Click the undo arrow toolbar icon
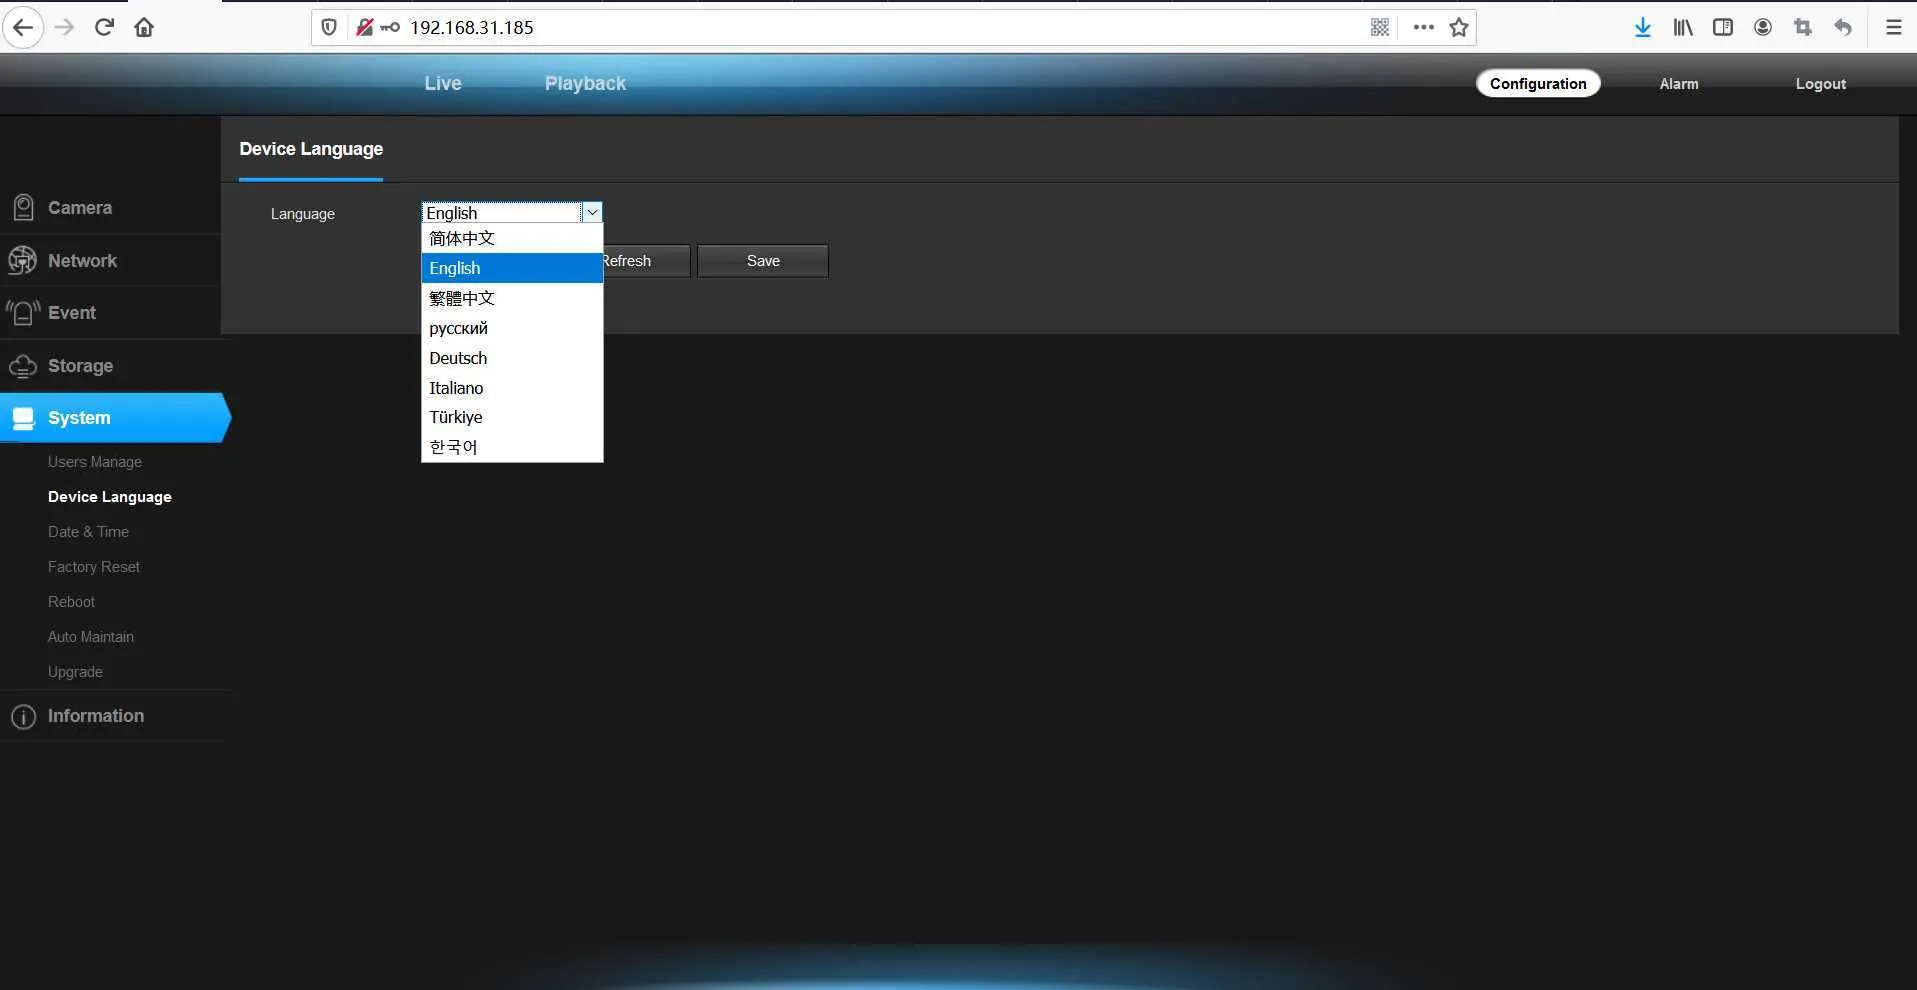 1843,27
